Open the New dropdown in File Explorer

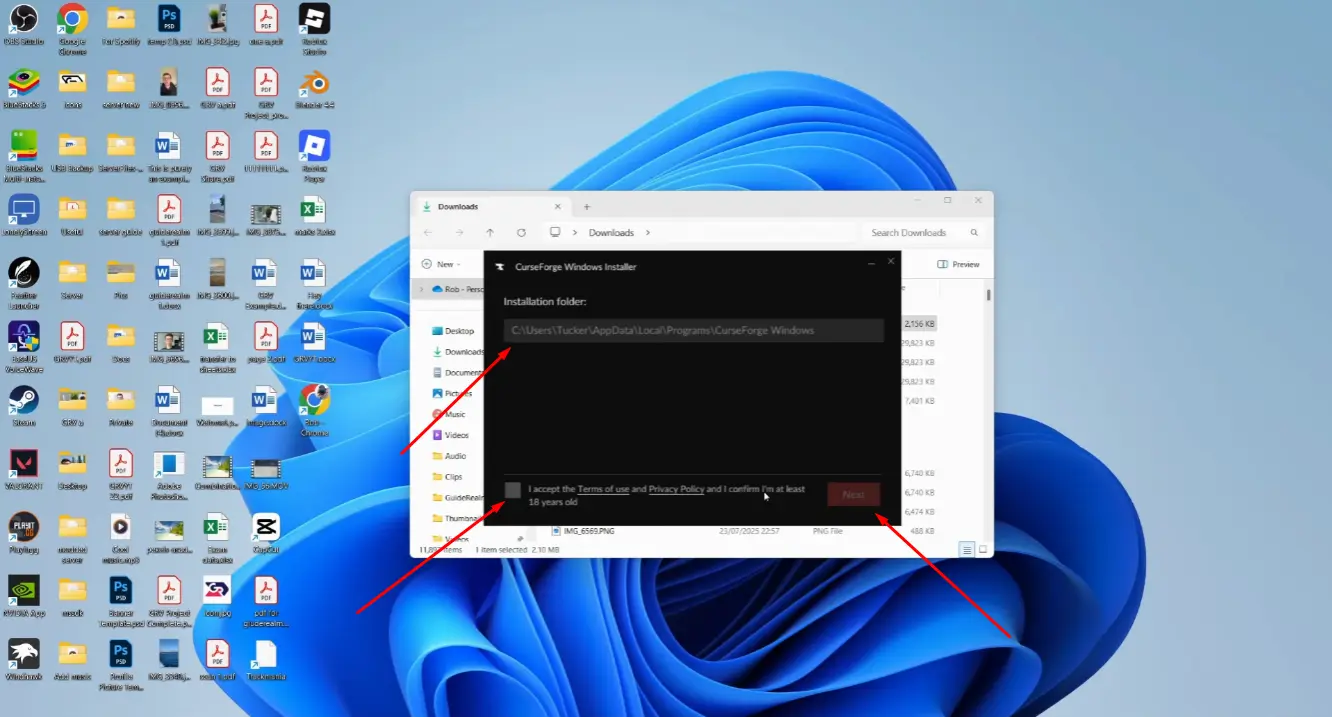coord(441,264)
